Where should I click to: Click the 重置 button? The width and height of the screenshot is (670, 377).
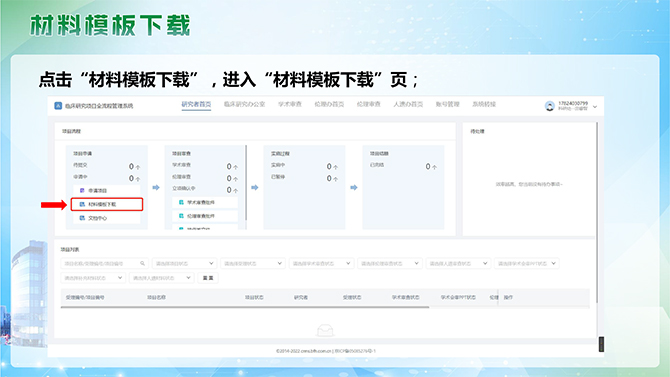click(x=208, y=278)
